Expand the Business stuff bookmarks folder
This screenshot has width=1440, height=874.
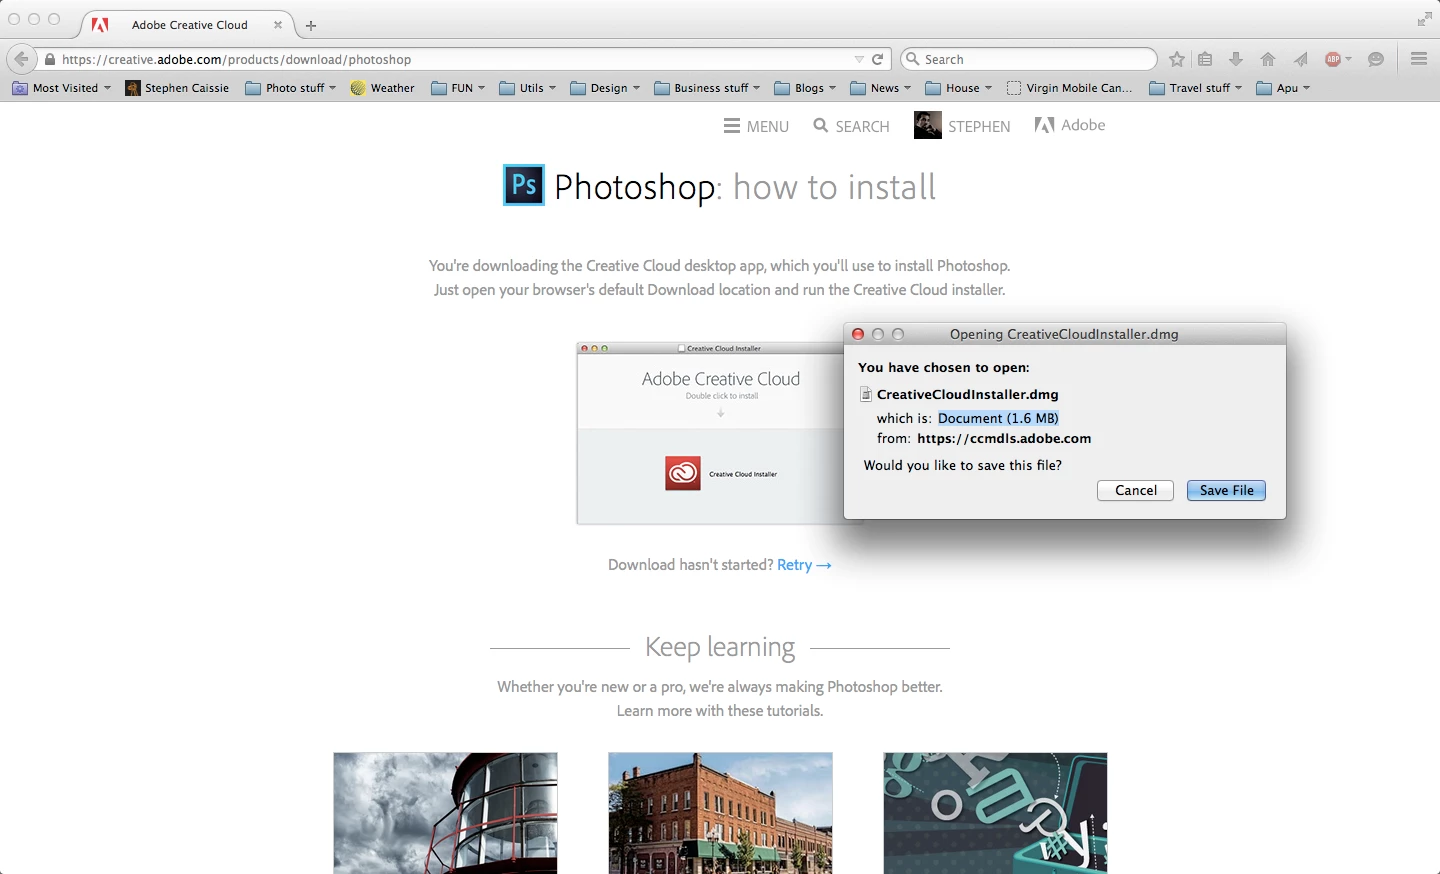pos(707,88)
